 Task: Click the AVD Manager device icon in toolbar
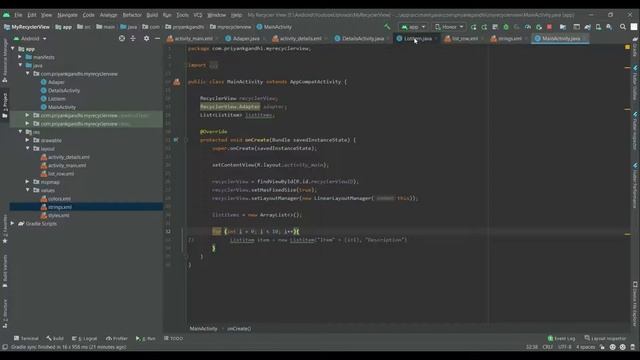598,27
